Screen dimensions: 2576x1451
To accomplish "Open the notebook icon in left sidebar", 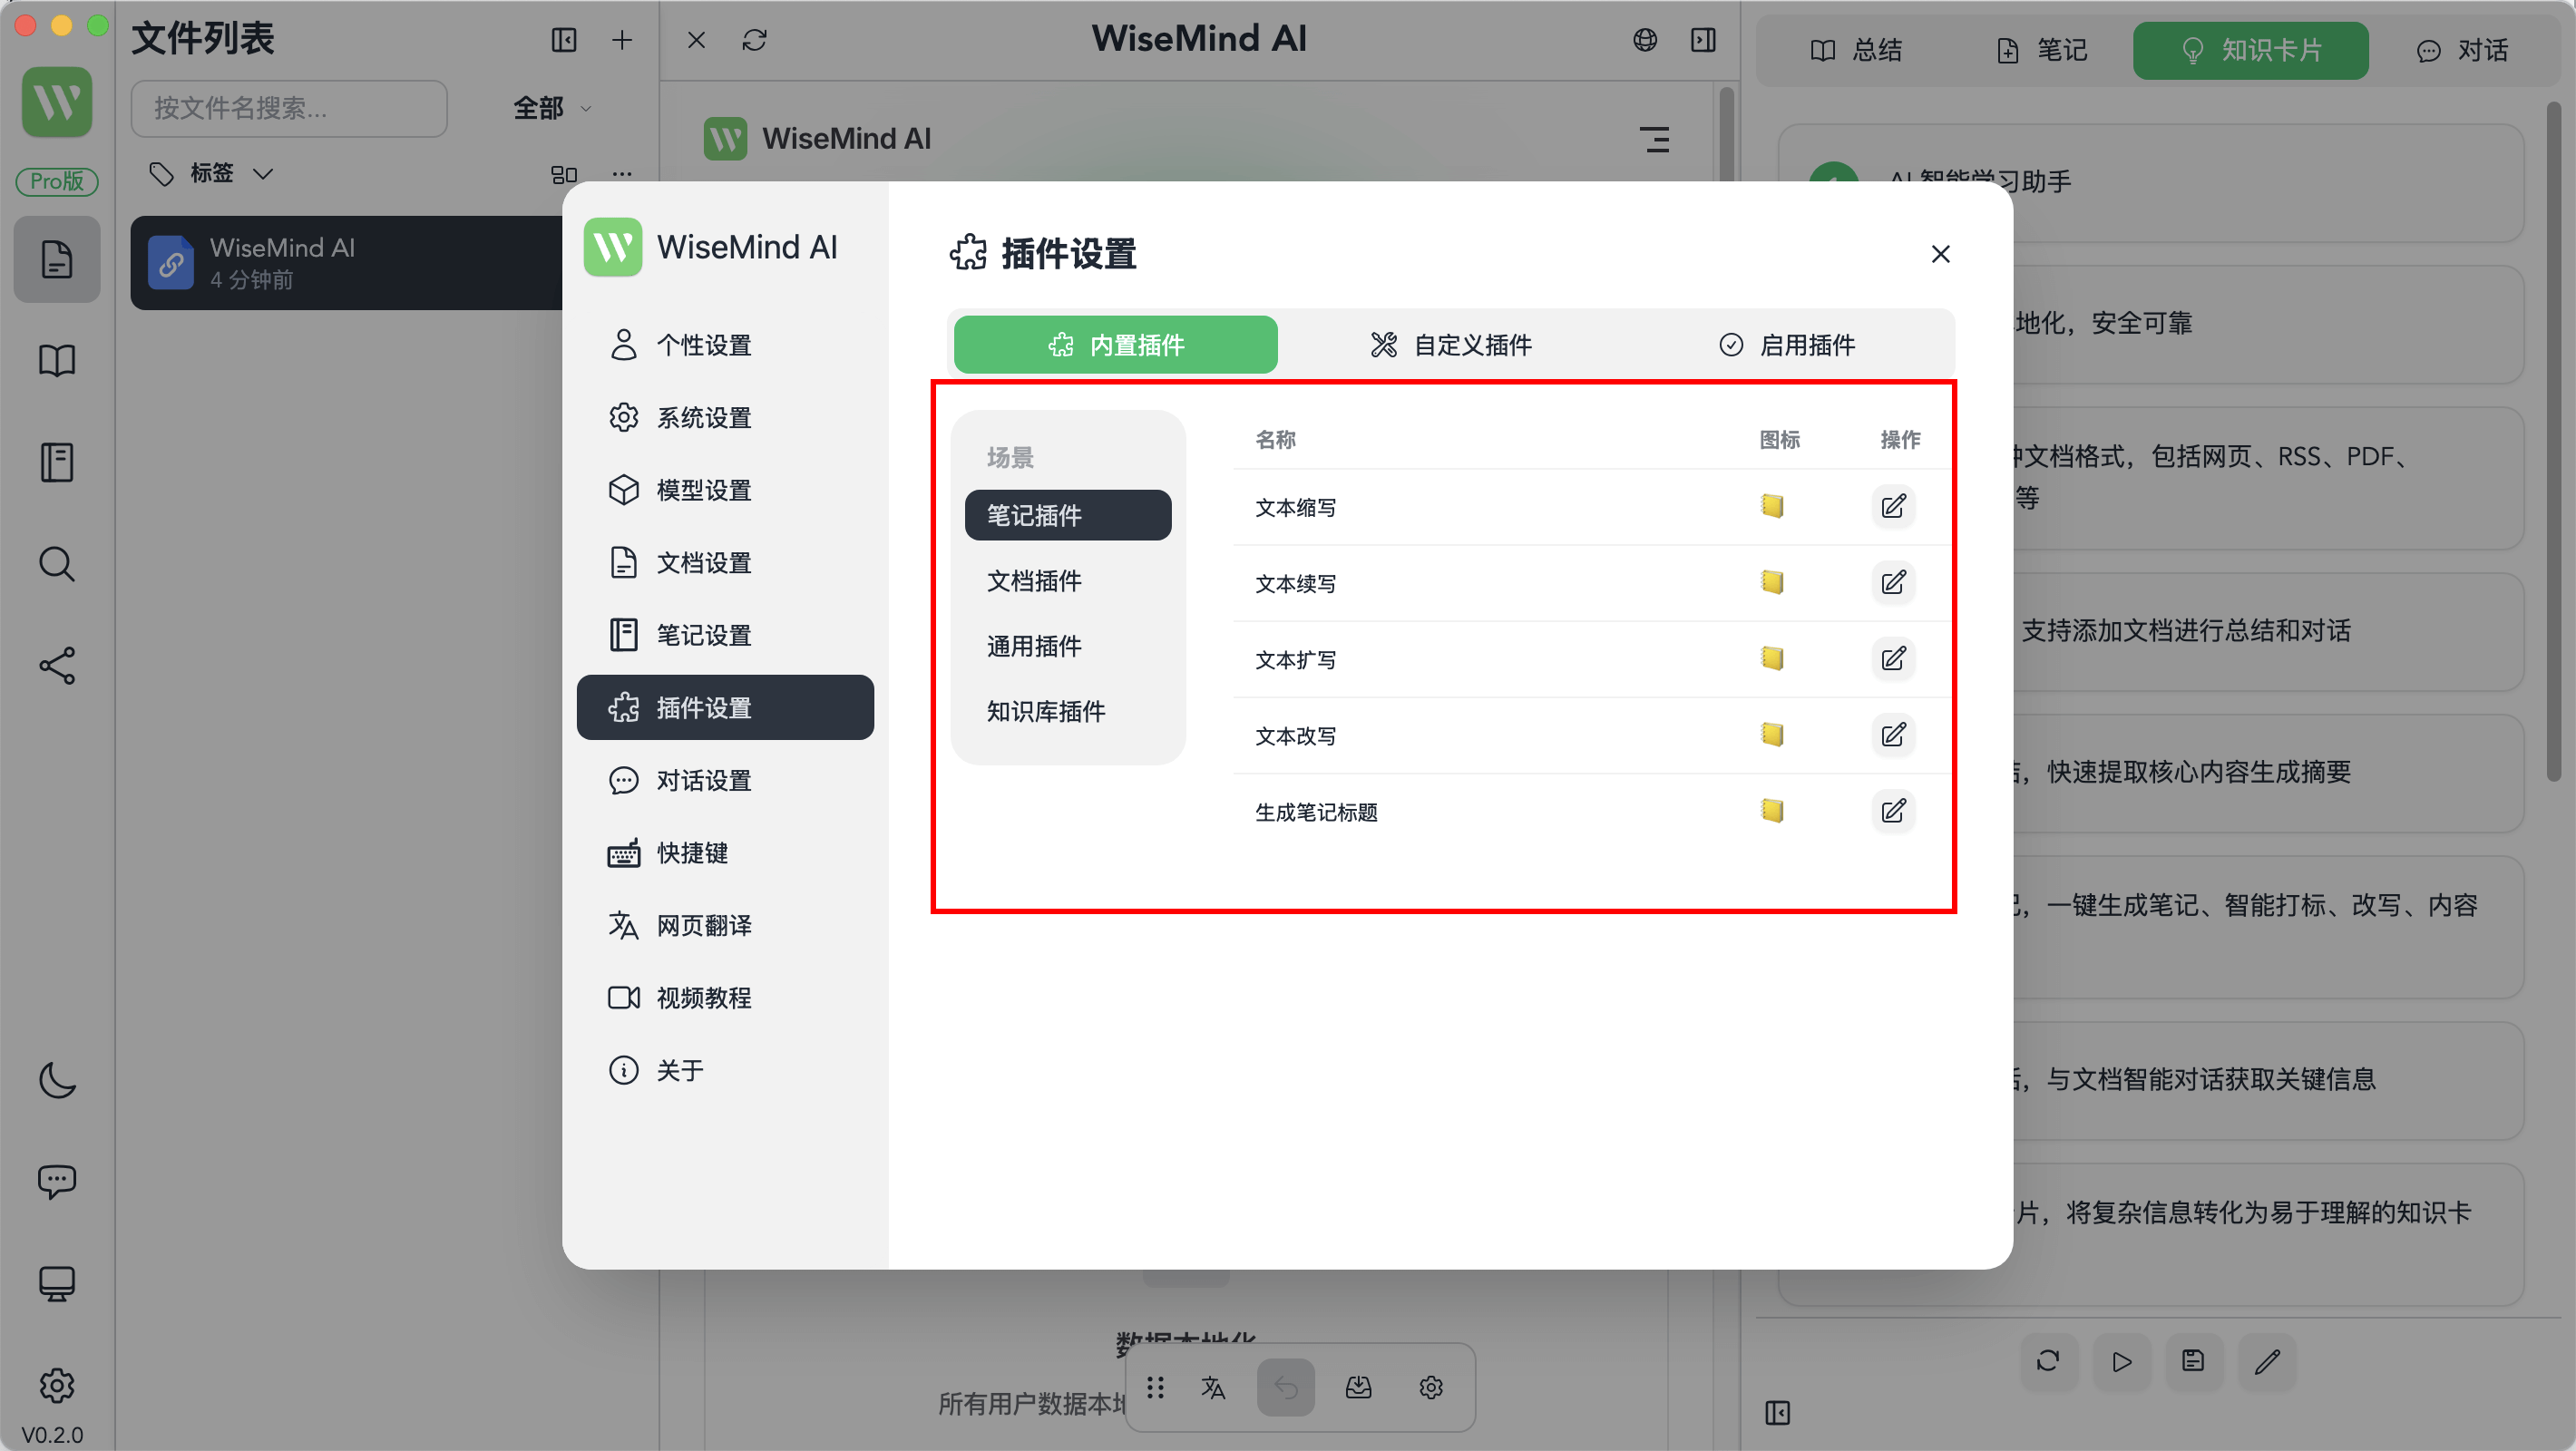I will (57, 463).
